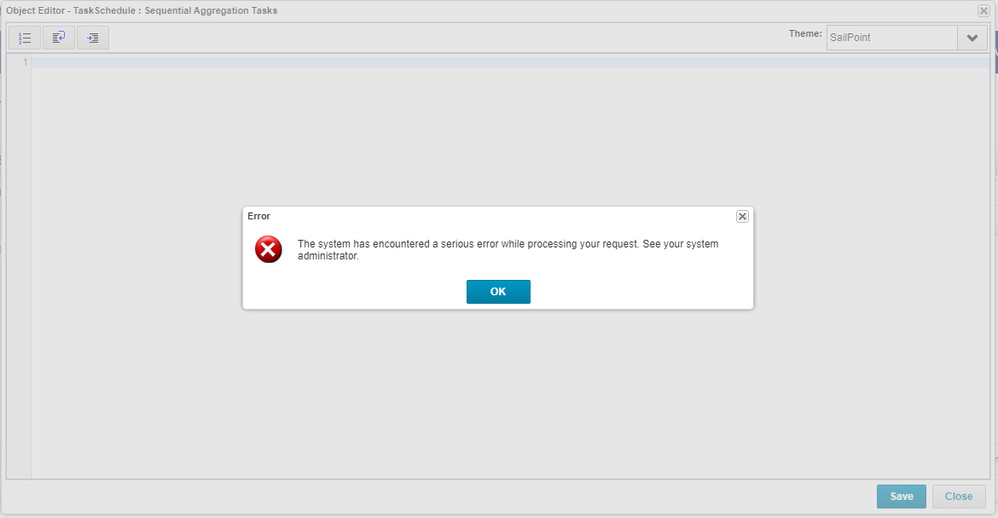
Task: Close the Error dialog with X icon
Action: click(x=742, y=216)
